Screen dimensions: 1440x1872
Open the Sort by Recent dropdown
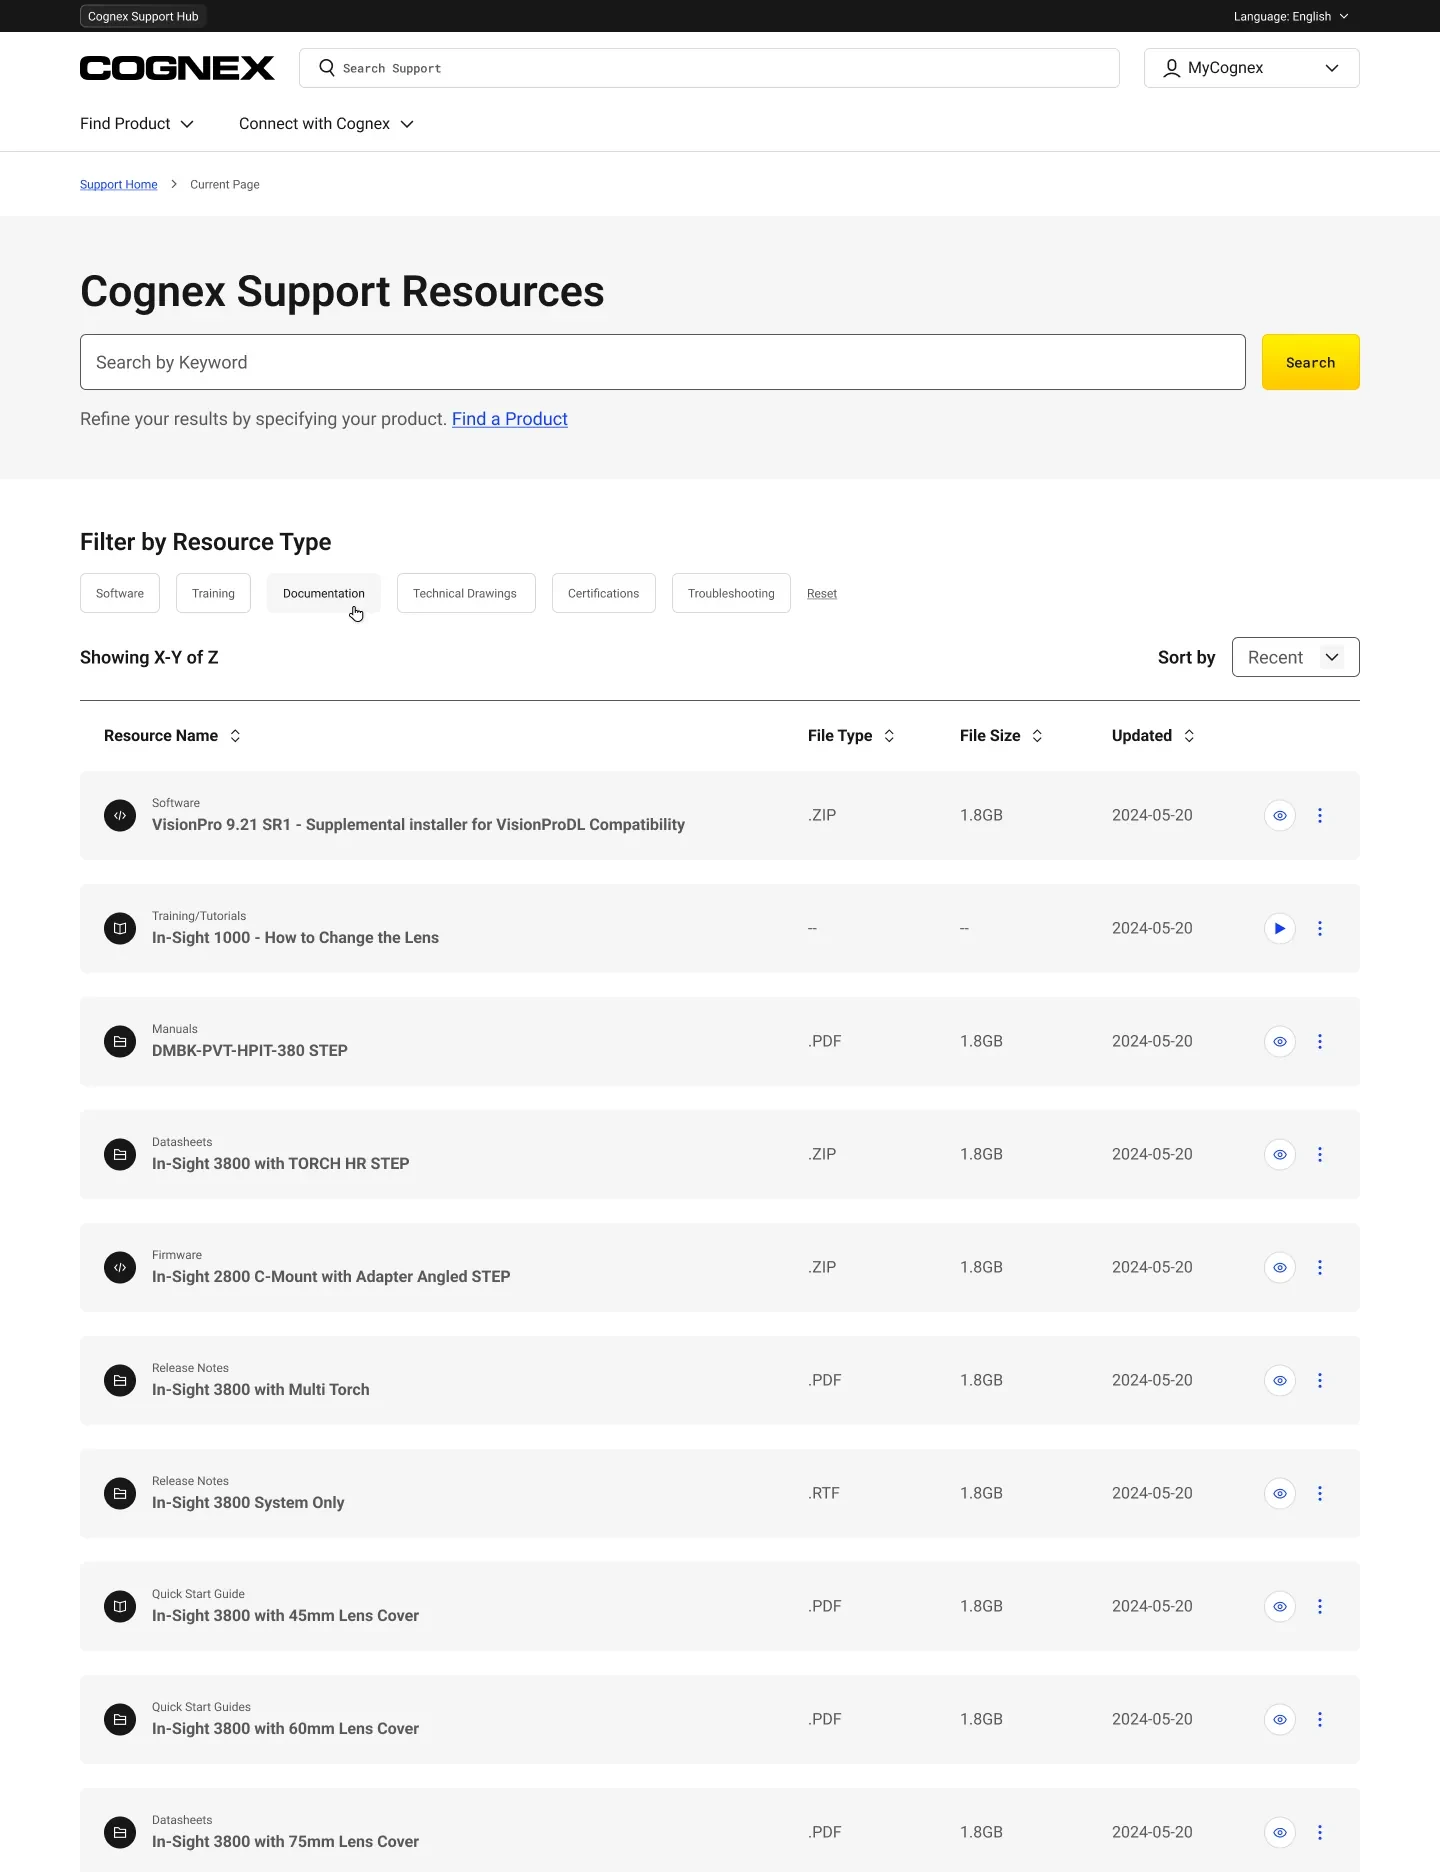[x=1295, y=657]
